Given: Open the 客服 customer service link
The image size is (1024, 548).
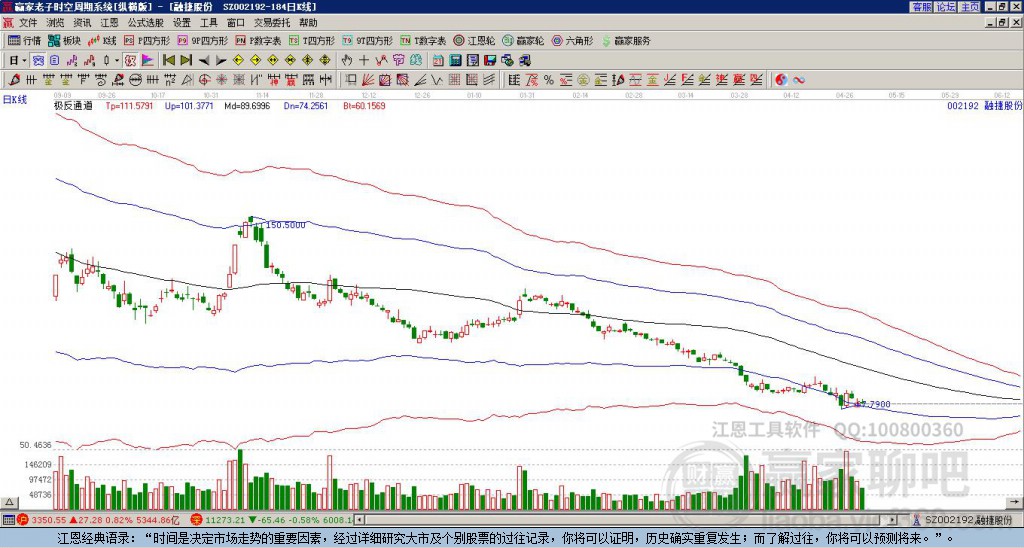Looking at the screenshot, I should click(x=922, y=7).
